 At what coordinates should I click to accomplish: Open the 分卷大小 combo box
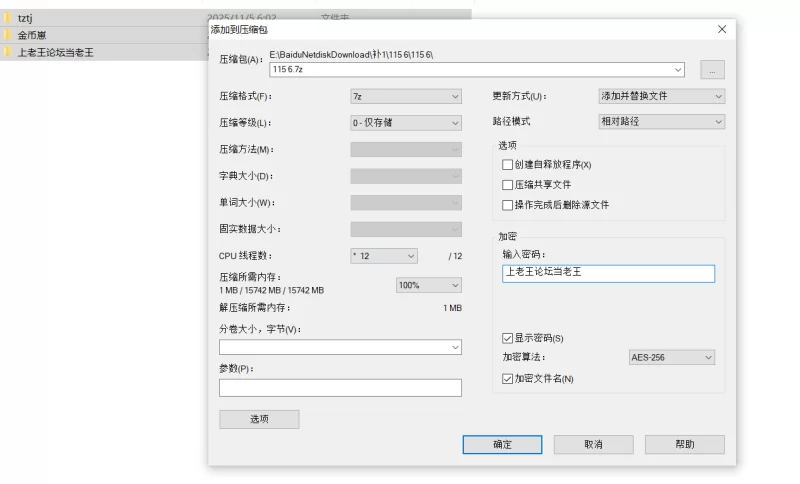coord(340,347)
